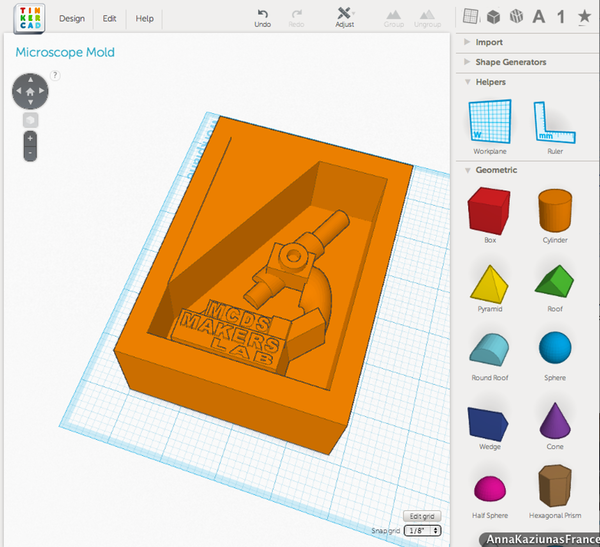Pick the Ruler helper
Screen dimensions: 600x547
pyautogui.click(x=555, y=127)
